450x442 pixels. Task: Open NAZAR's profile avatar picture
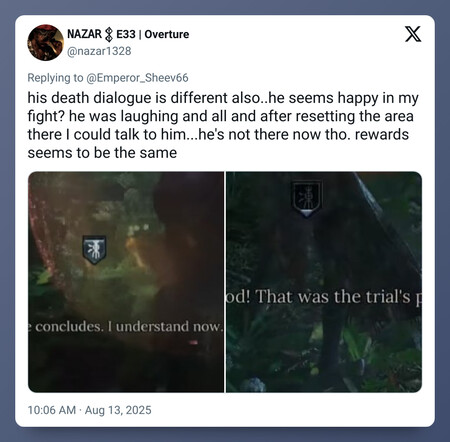(45, 42)
